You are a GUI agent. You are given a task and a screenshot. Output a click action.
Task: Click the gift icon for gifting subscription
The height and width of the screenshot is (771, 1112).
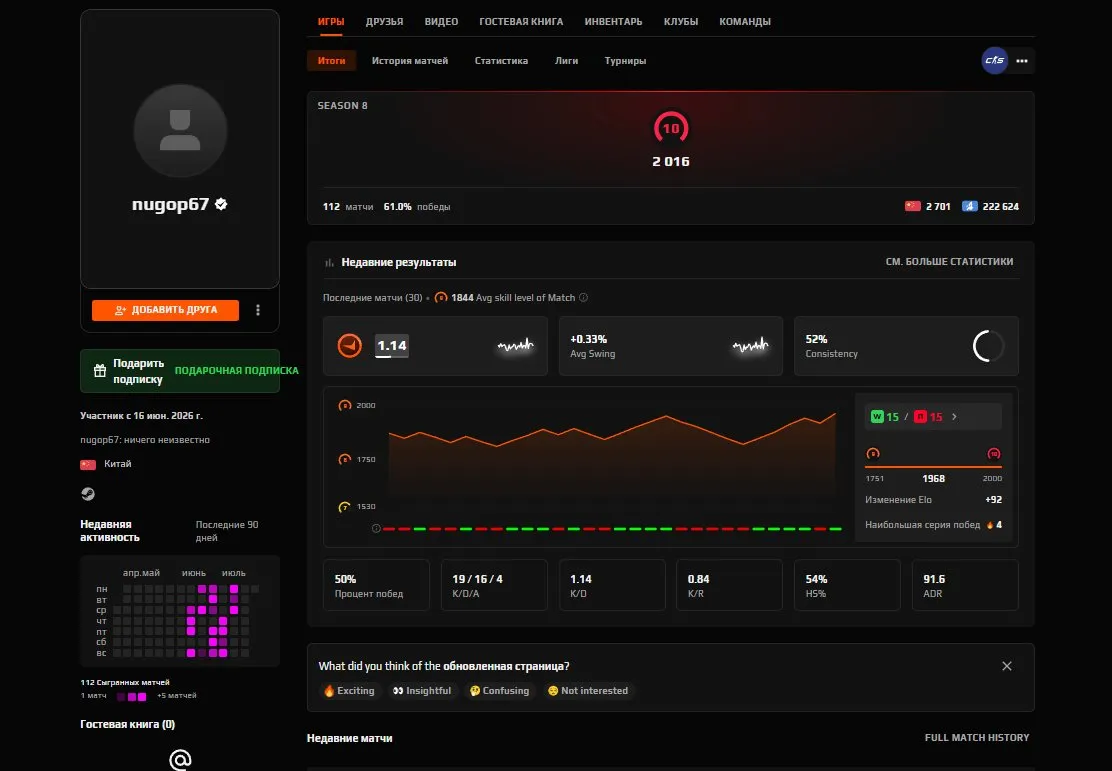pyautogui.click(x=100, y=371)
